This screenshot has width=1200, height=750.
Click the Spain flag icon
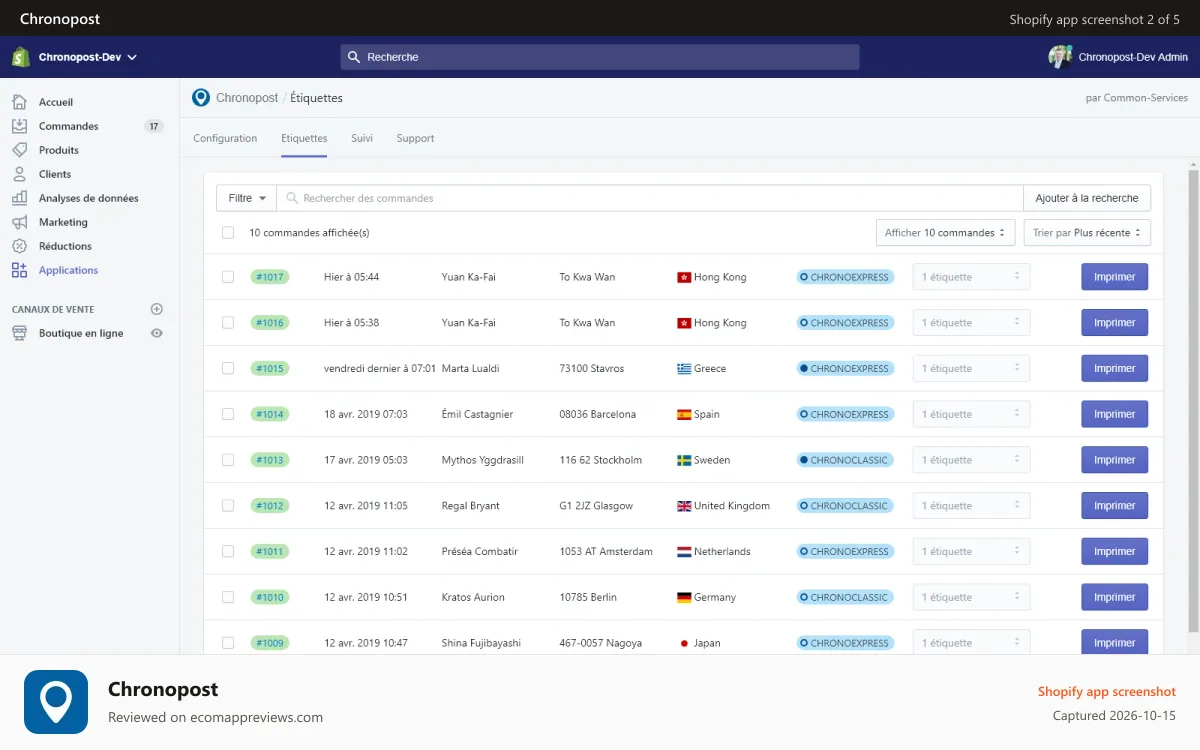pos(684,414)
